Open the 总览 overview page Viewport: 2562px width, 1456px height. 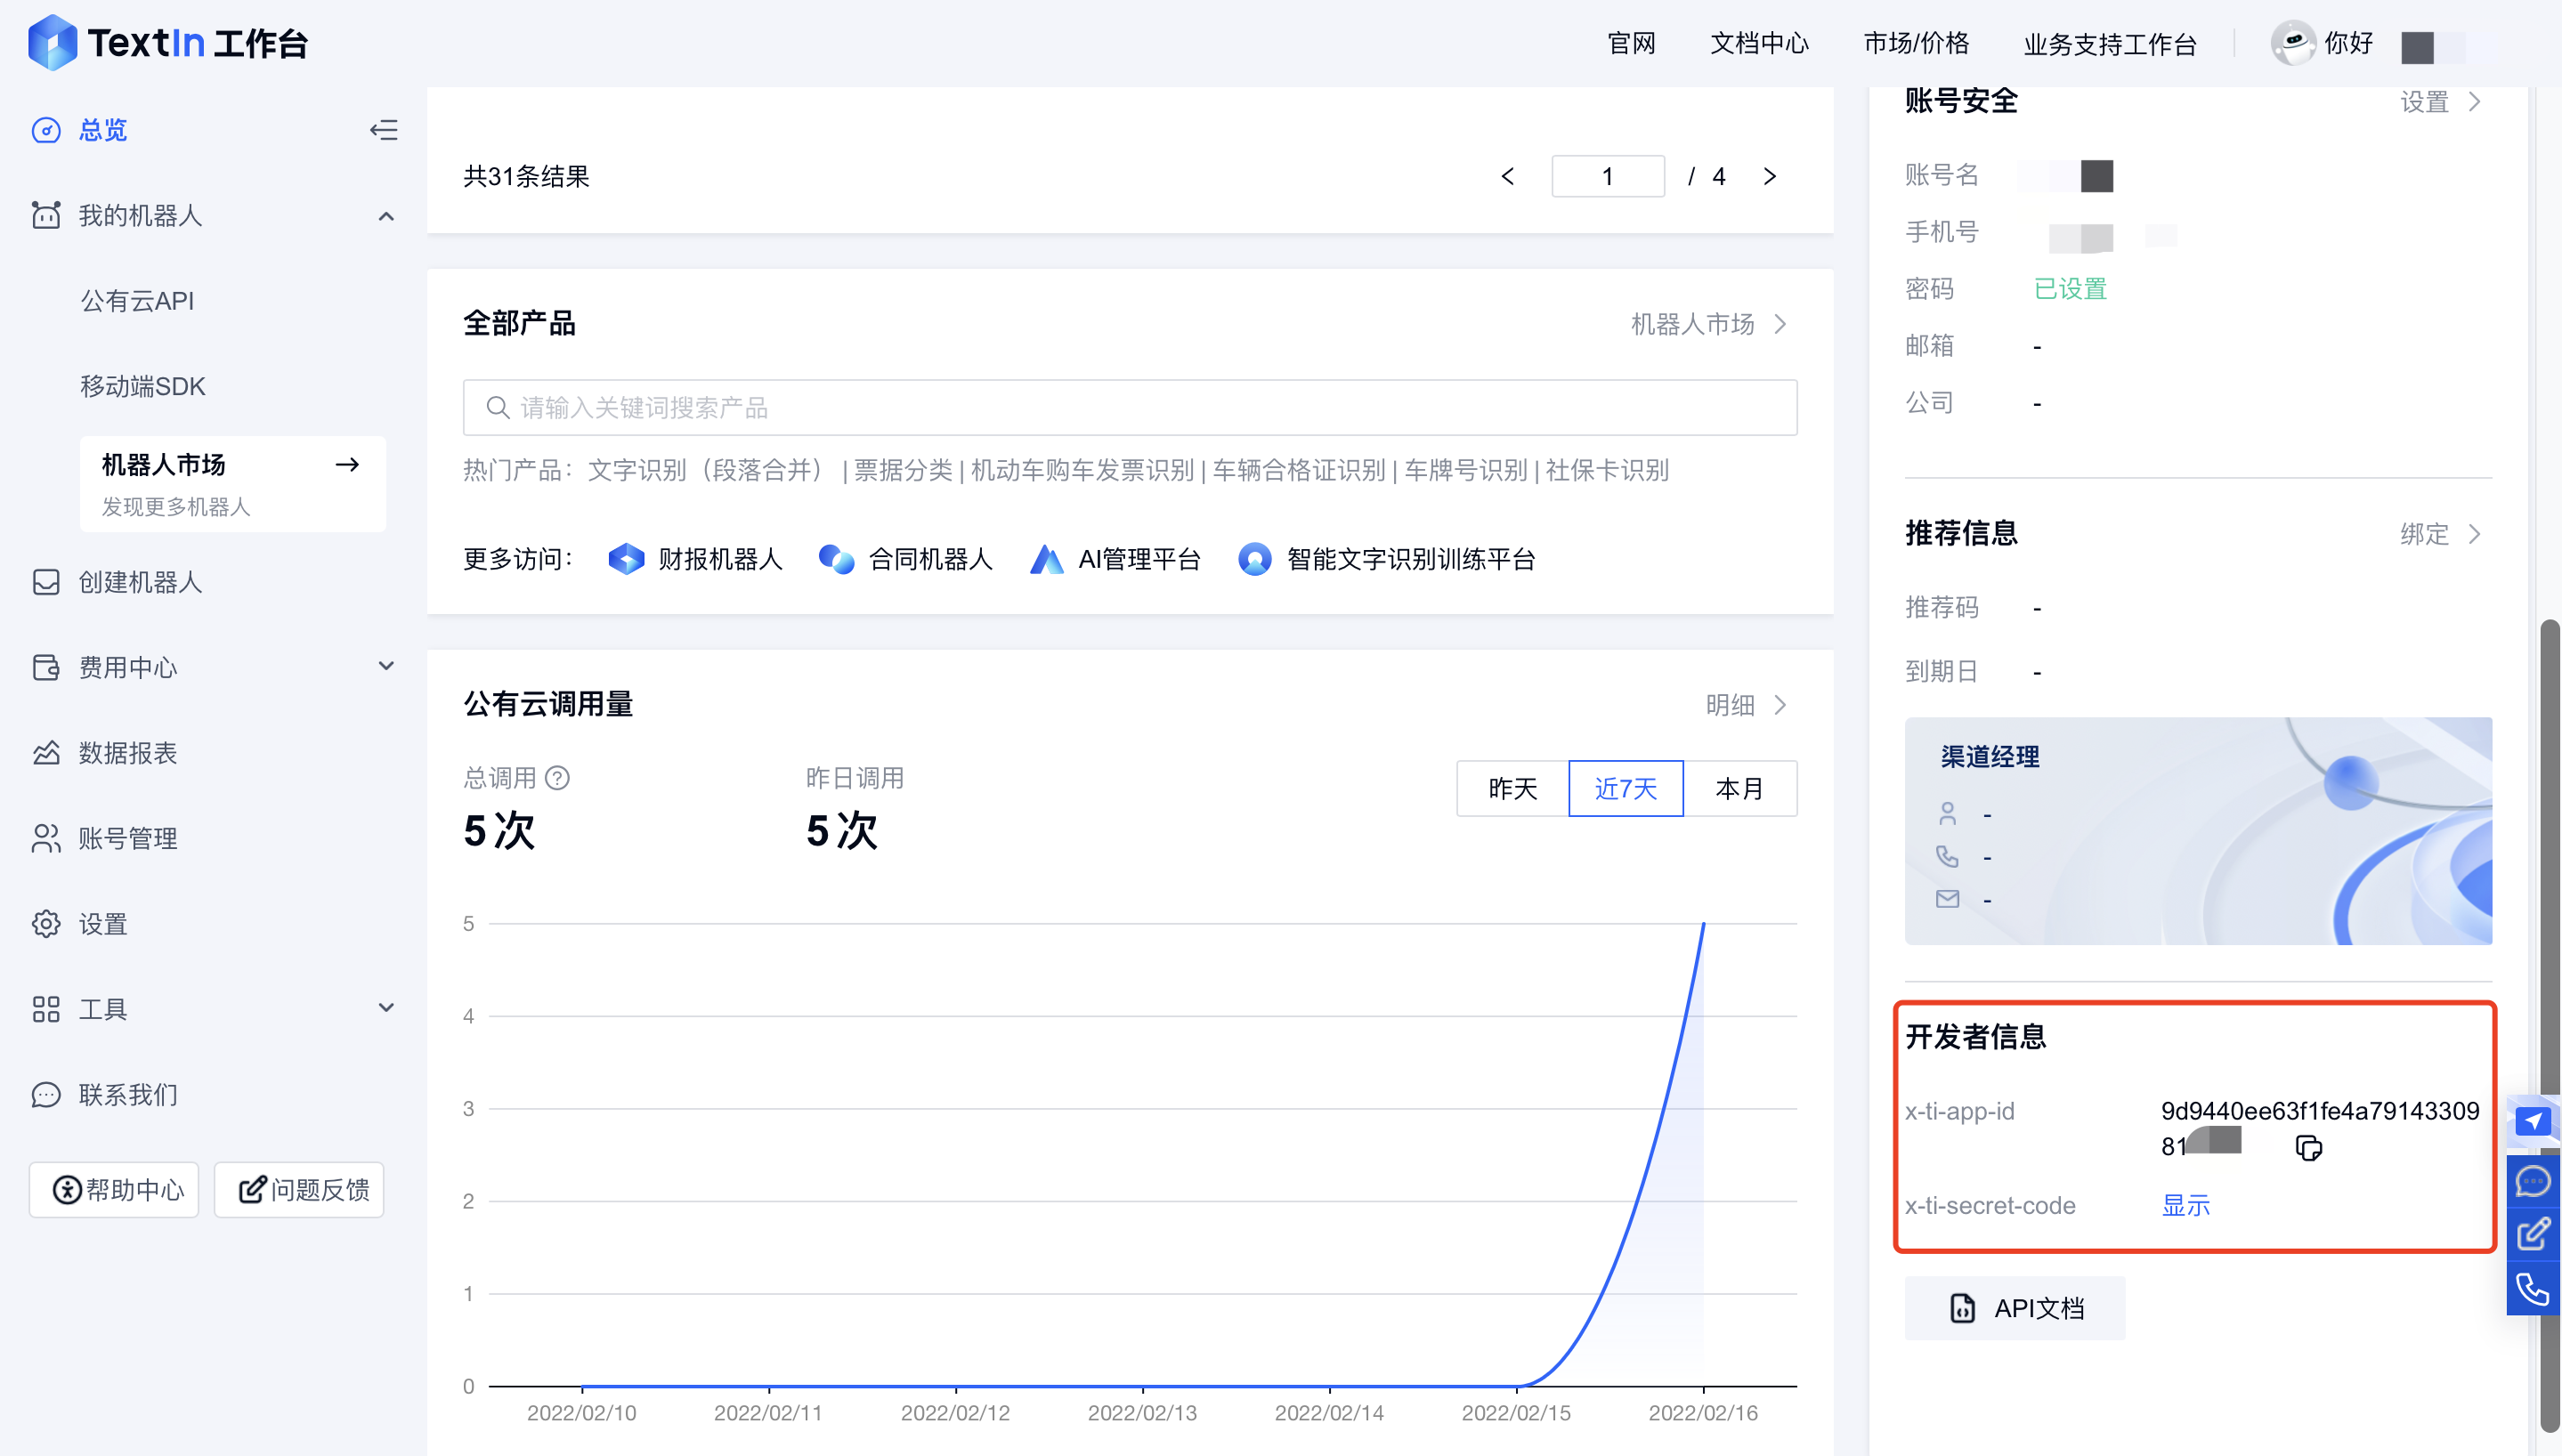click(103, 130)
